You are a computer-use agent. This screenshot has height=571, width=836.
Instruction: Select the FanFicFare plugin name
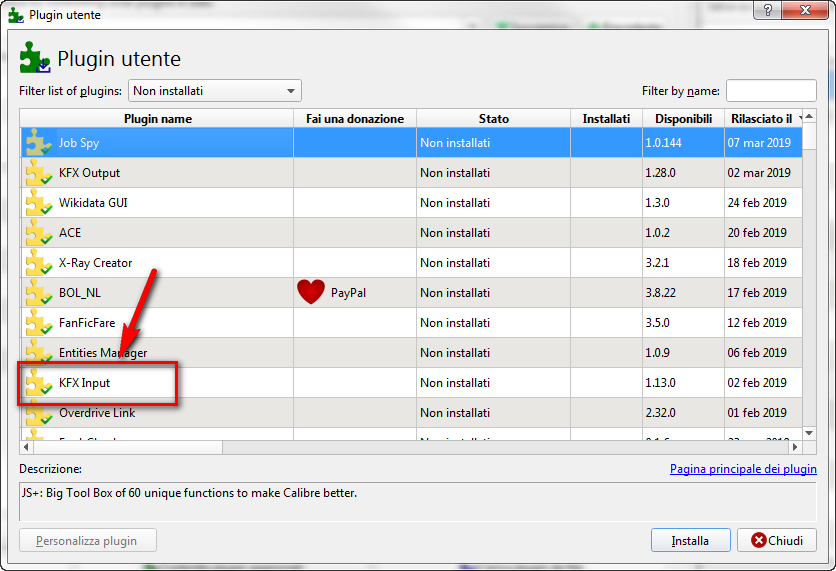point(87,323)
